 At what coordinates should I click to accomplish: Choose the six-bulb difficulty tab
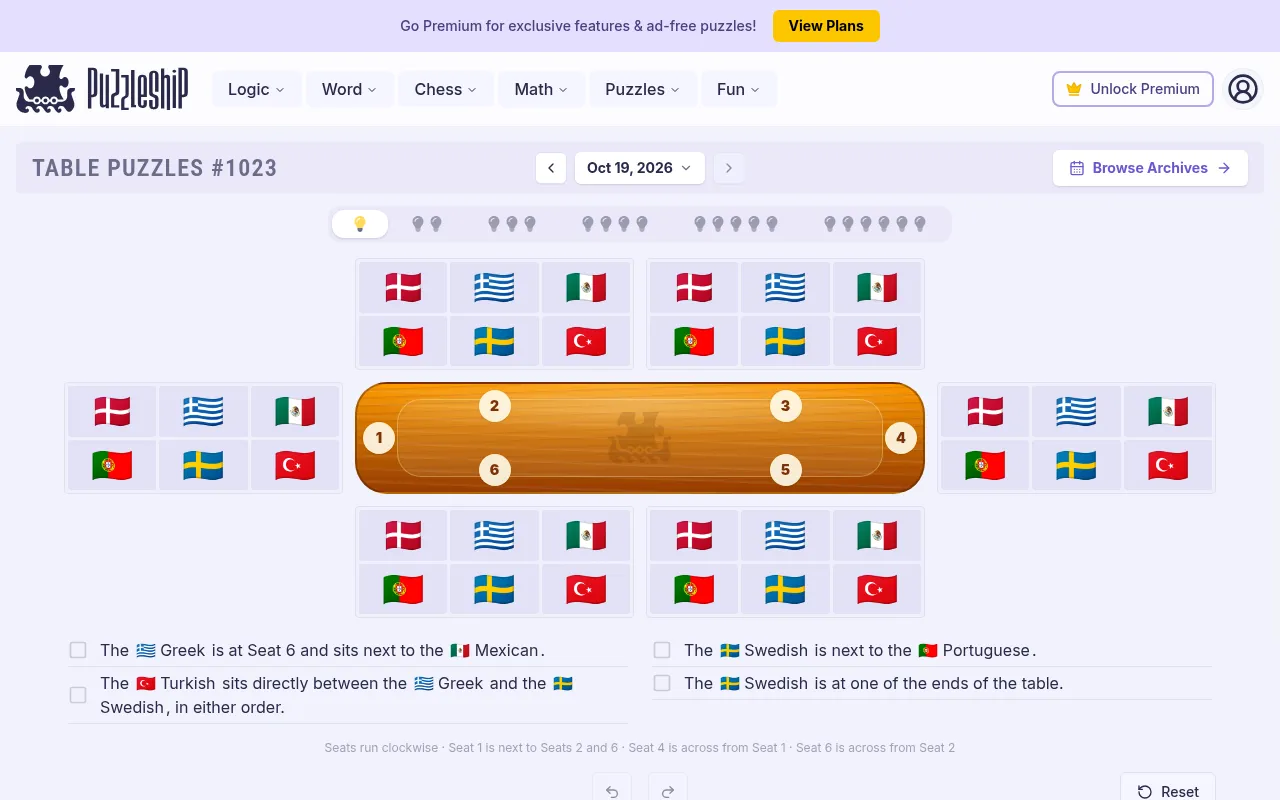point(875,224)
